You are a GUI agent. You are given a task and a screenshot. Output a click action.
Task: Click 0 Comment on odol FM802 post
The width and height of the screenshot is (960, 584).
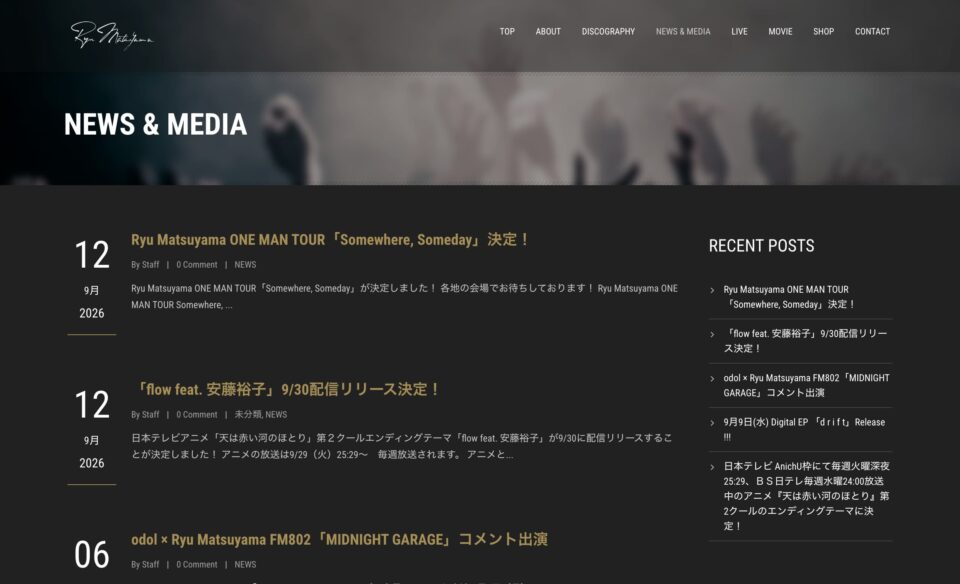tap(197, 564)
